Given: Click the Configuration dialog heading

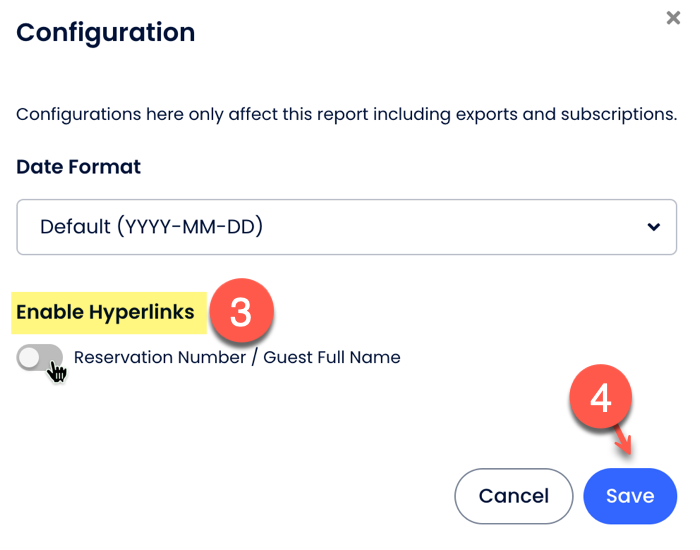Looking at the screenshot, I should pos(105,32).
